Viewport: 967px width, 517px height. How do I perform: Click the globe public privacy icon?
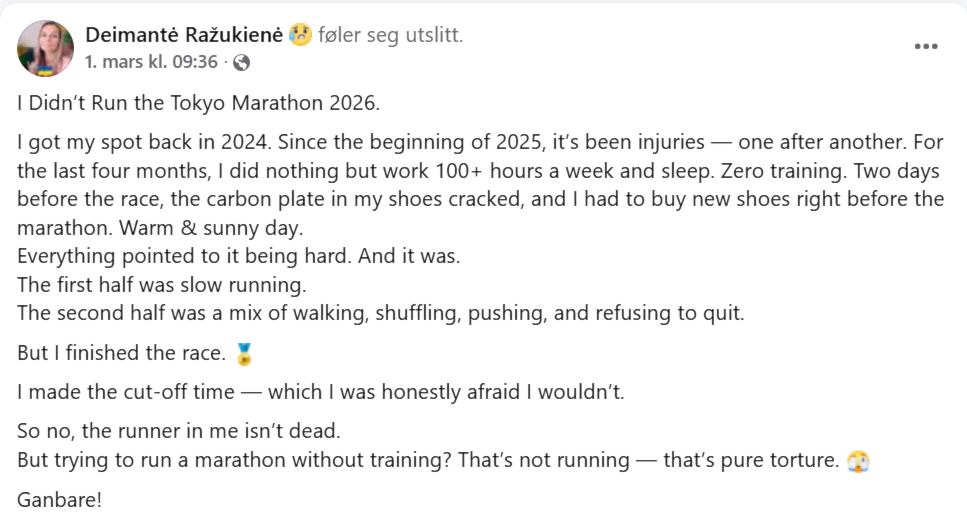tap(241, 62)
